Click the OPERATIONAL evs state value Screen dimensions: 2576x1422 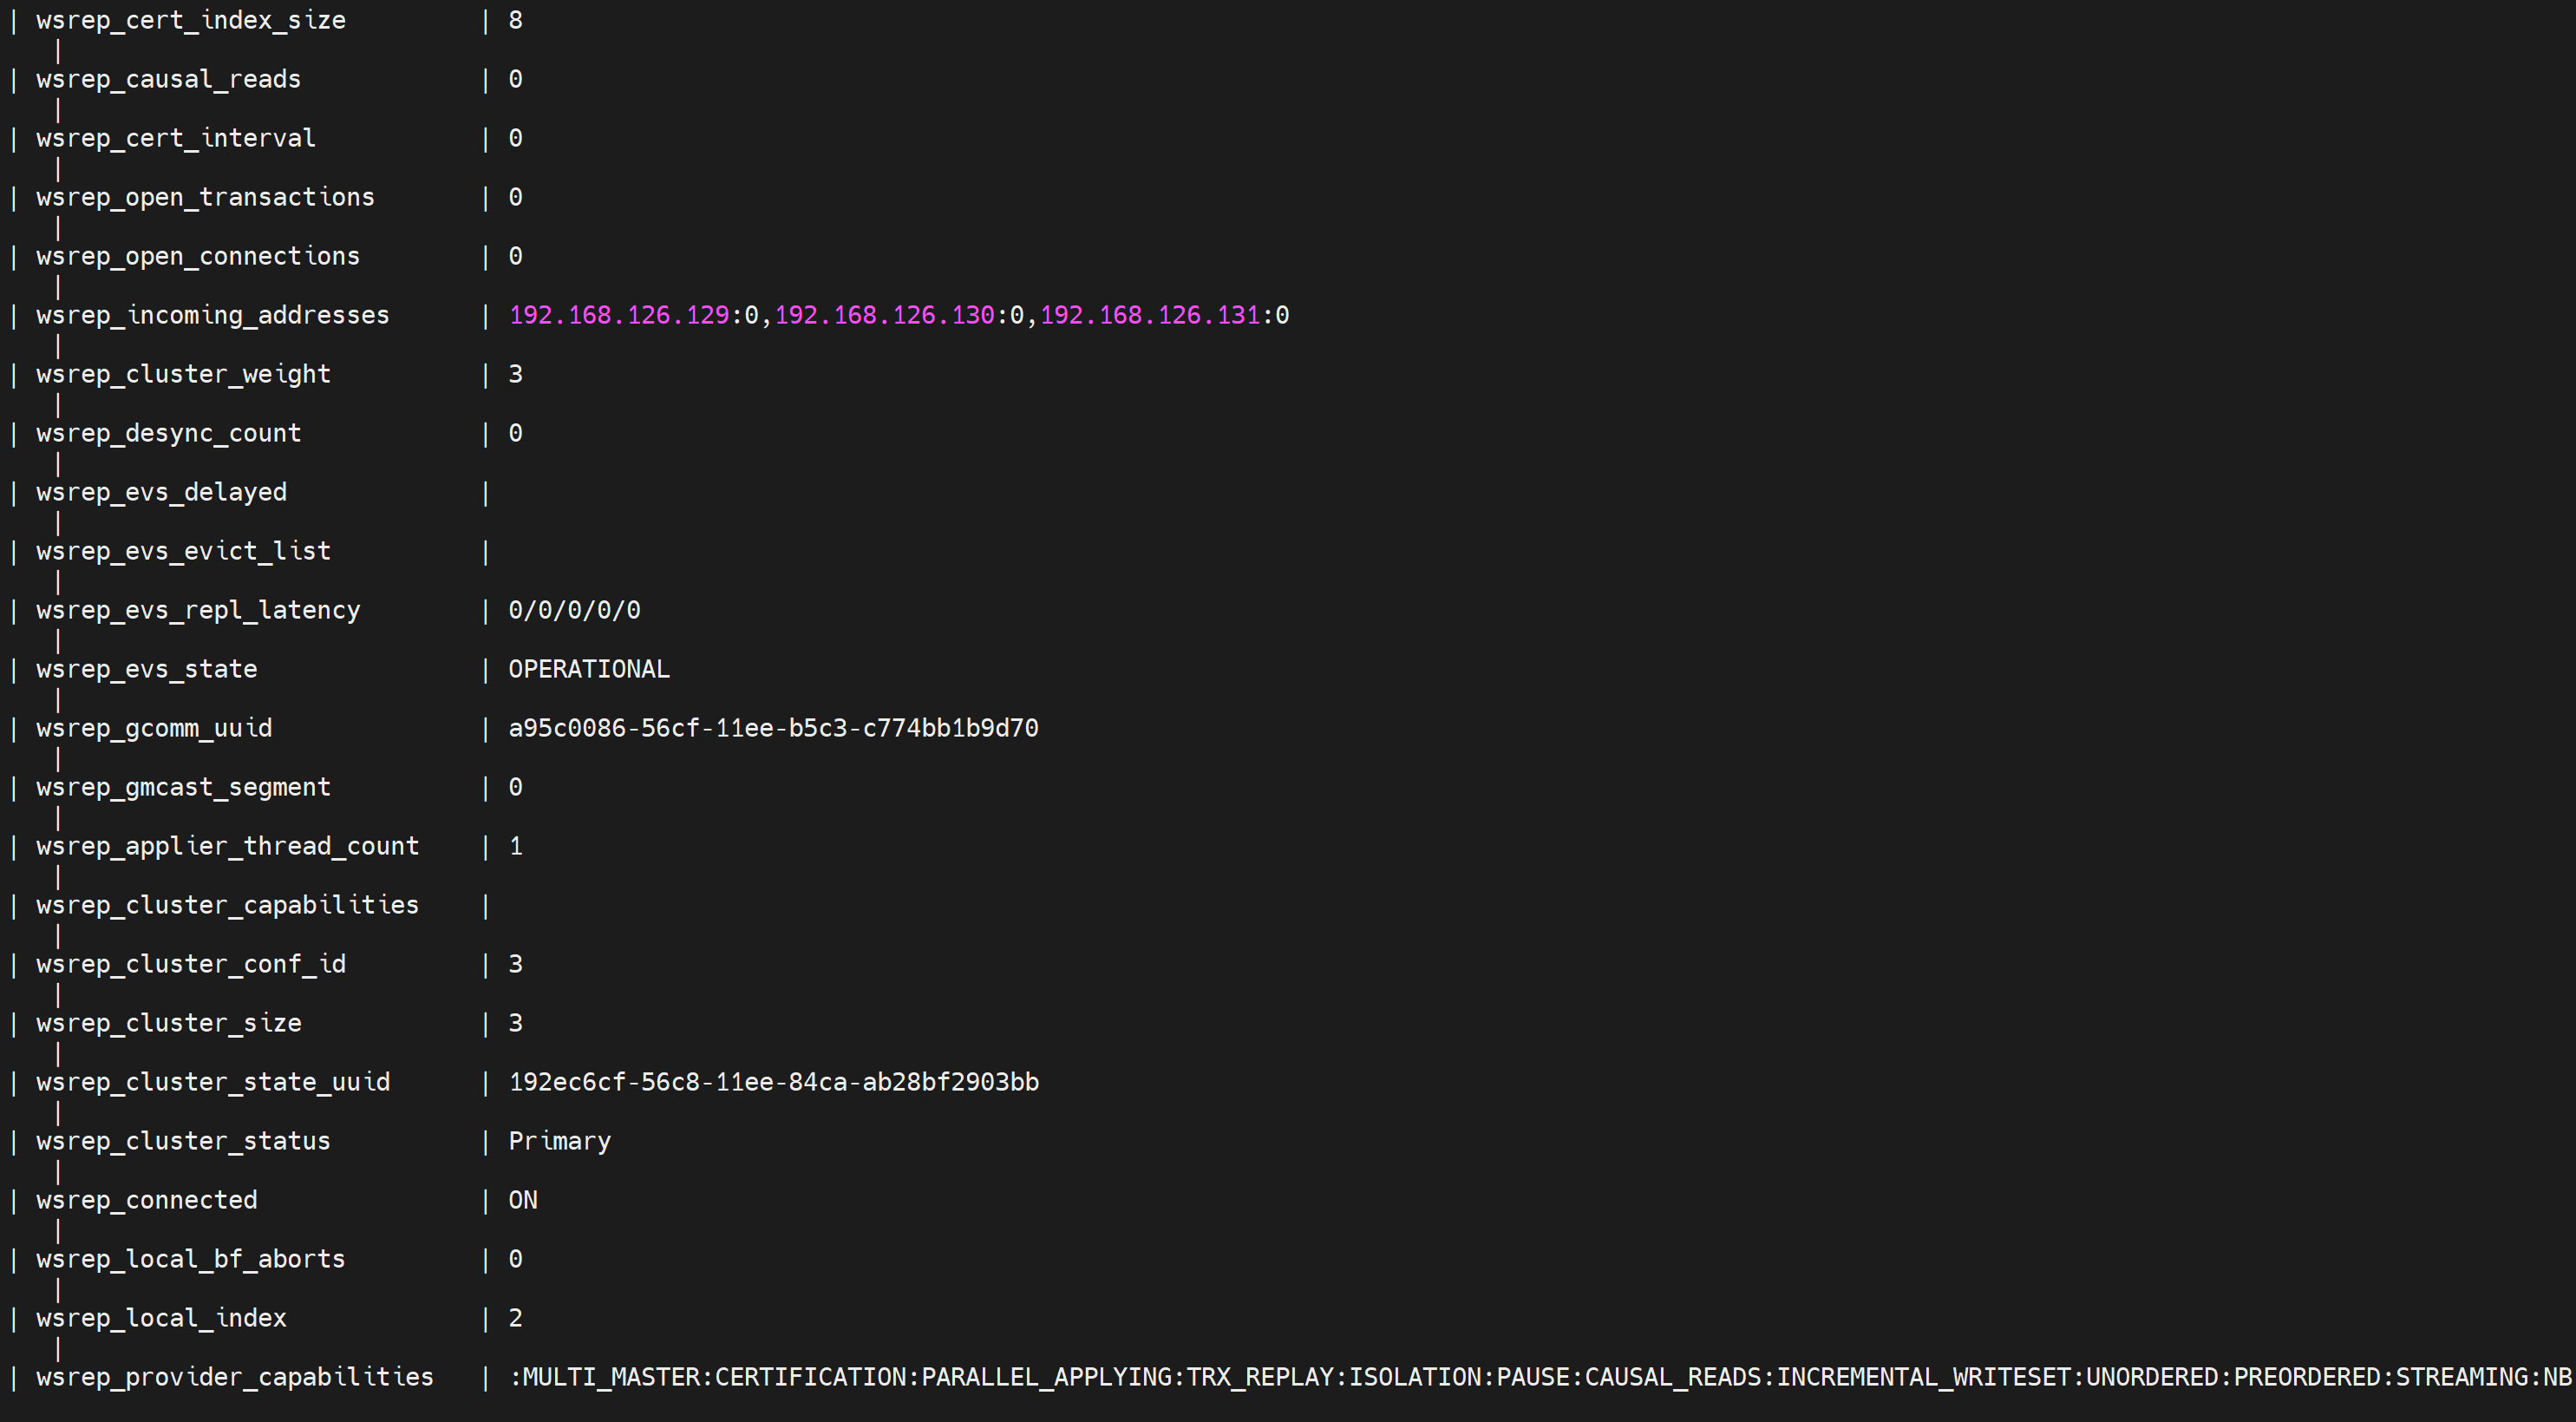(589, 669)
